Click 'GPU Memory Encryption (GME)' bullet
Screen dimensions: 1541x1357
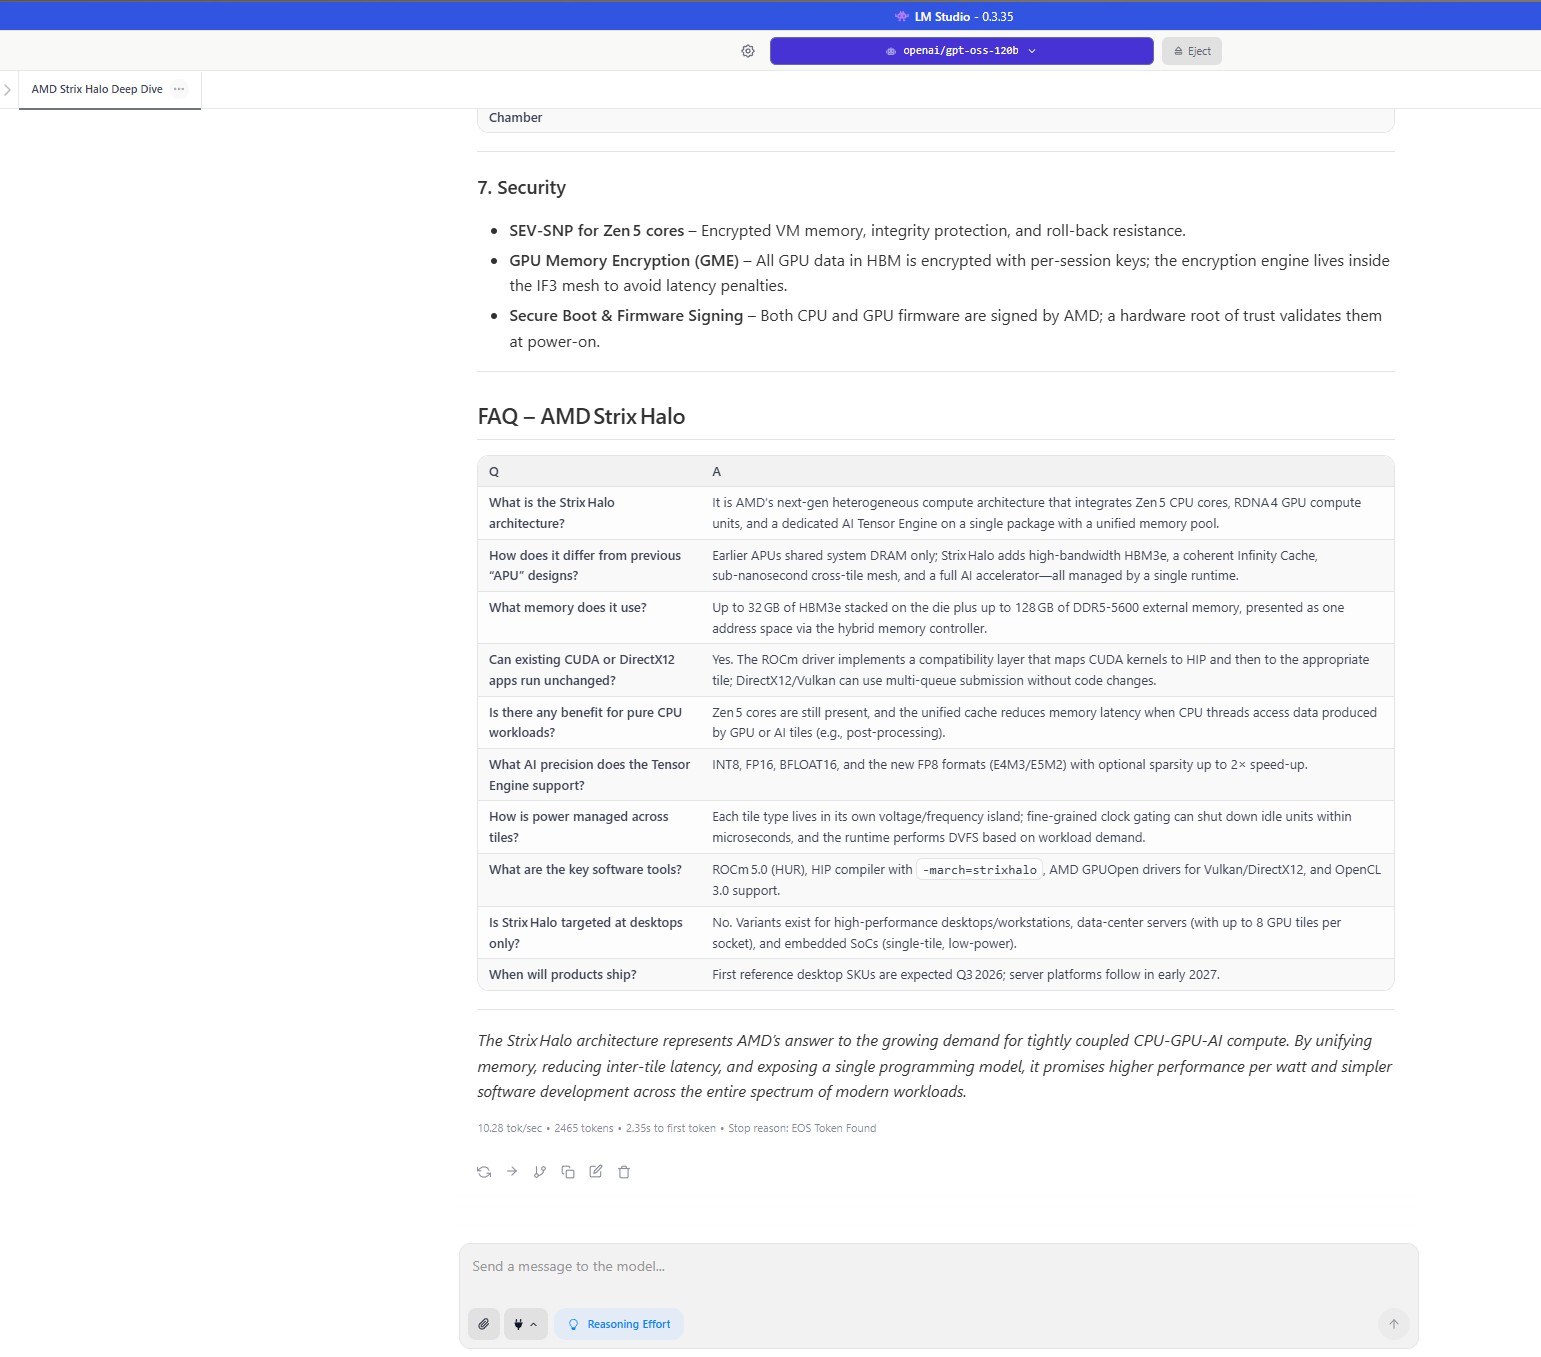[624, 261]
